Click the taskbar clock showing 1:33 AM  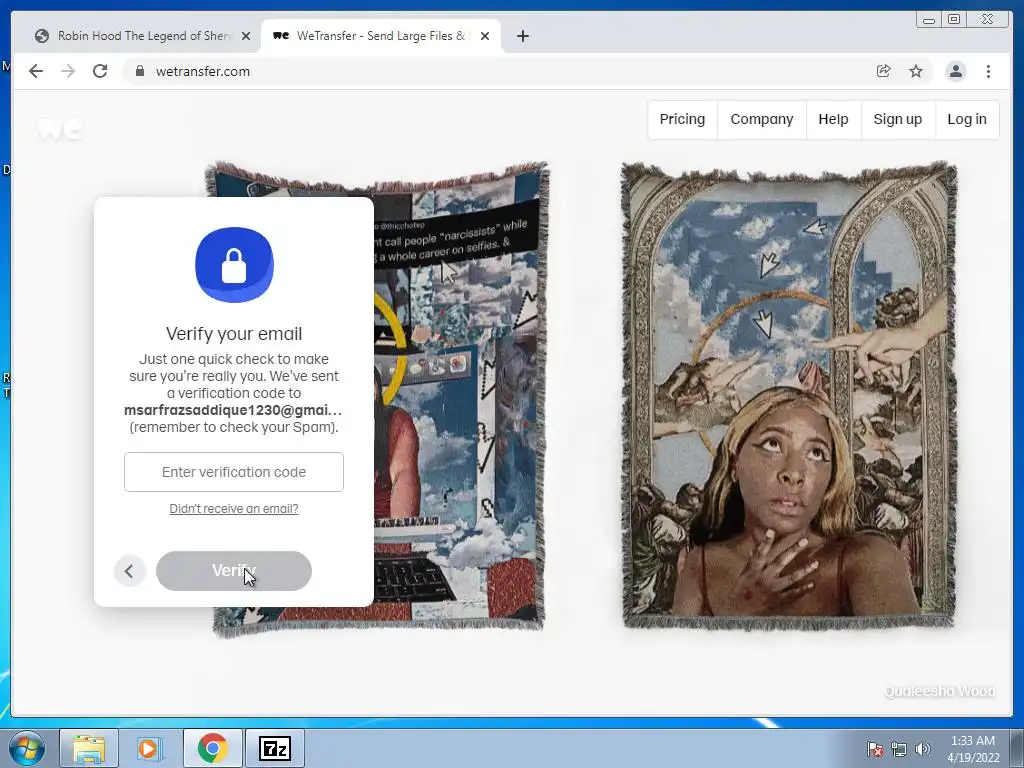point(973,749)
